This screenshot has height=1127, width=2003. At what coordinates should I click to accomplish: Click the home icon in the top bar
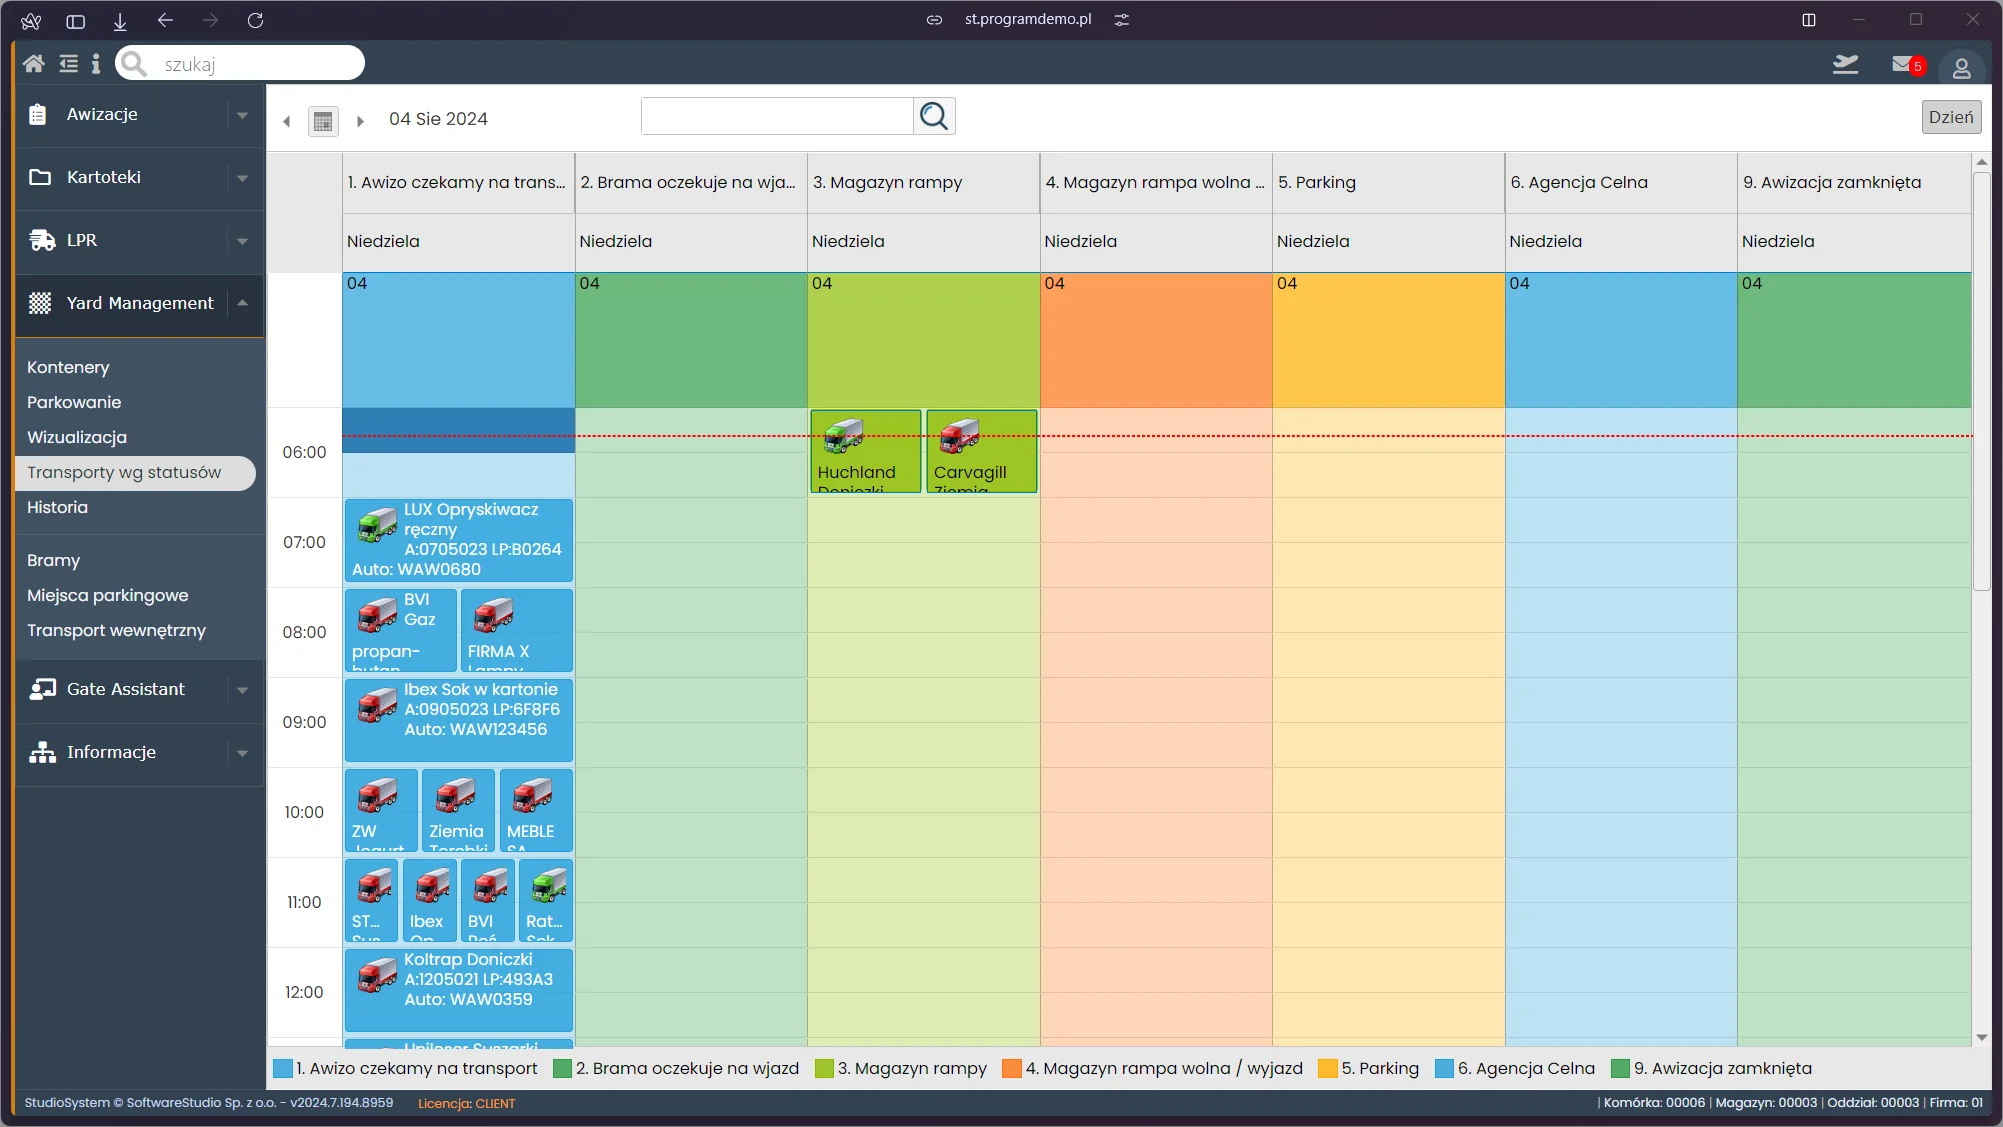tap(33, 64)
